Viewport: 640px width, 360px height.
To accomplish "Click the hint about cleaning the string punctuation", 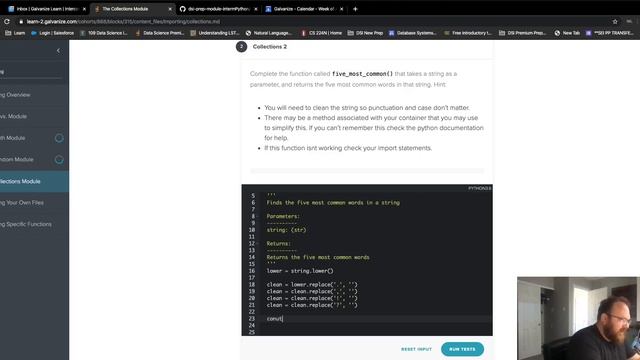I will [367, 108].
